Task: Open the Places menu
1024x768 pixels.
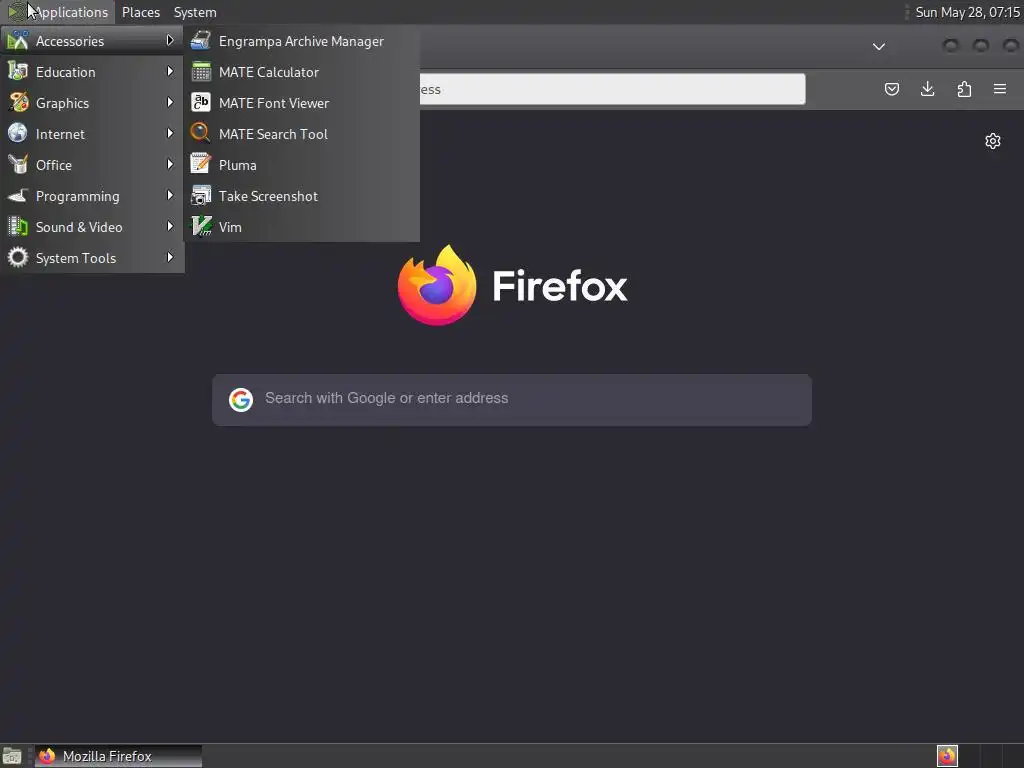Action: pyautogui.click(x=141, y=12)
